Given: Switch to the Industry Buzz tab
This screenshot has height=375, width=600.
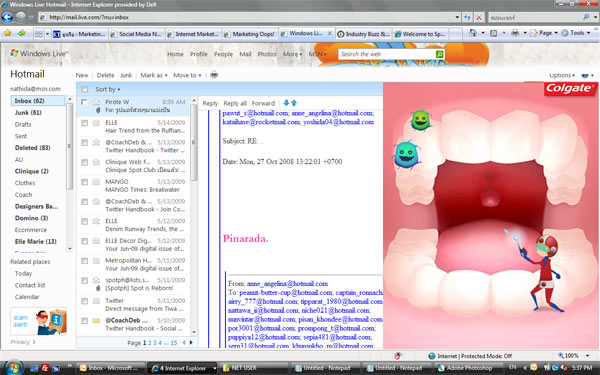Looking at the screenshot, I should click(364, 34).
